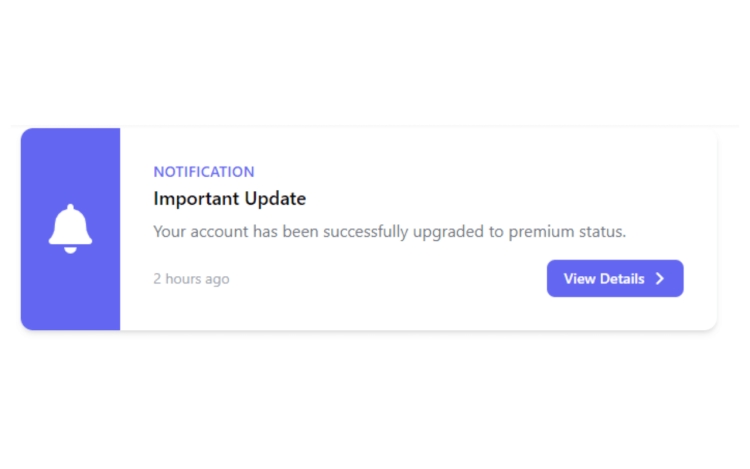Viewport: 750px width, 469px height.
Task: Click empty card space between timestamp and button
Action: pyautogui.click(x=387, y=279)
